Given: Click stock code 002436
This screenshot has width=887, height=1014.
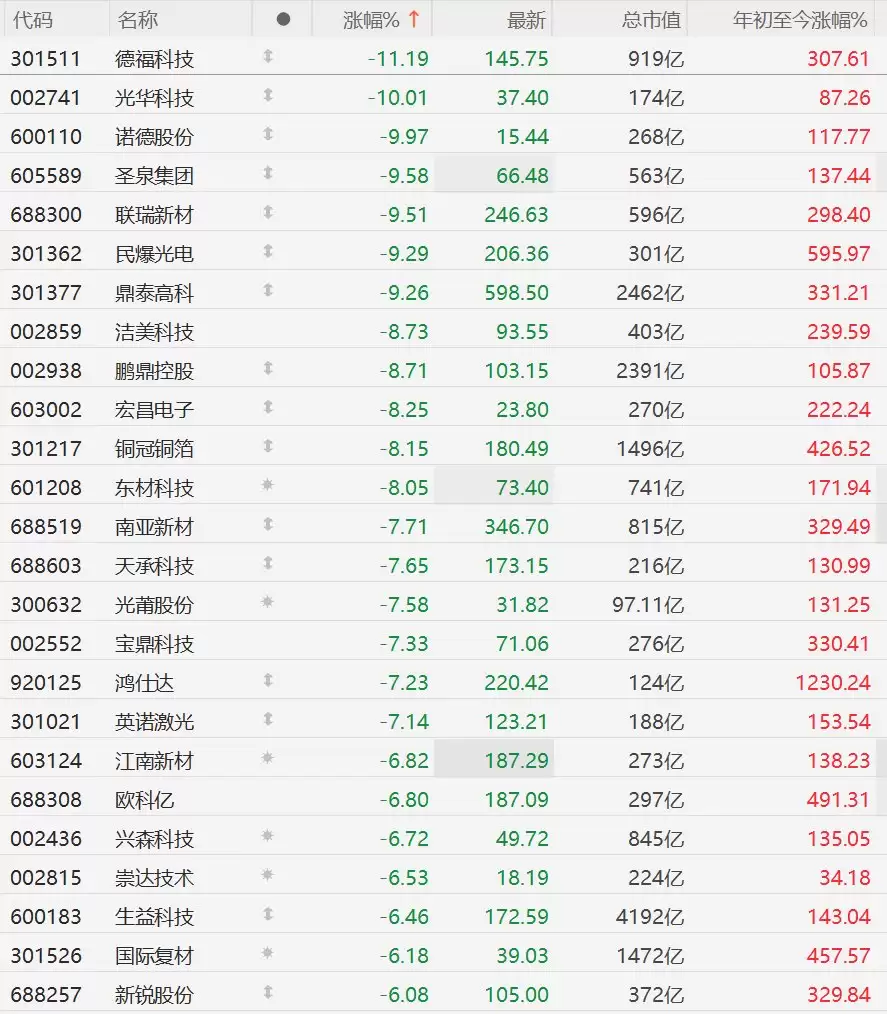Looking at the screenshot, I should click(x=45, y=839).
